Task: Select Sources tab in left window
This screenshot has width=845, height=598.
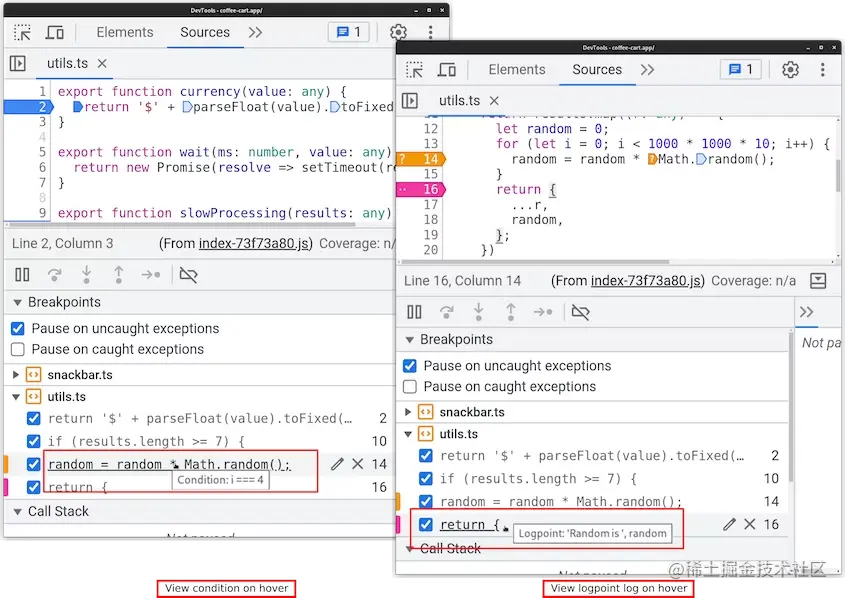Action: (205, 32)
